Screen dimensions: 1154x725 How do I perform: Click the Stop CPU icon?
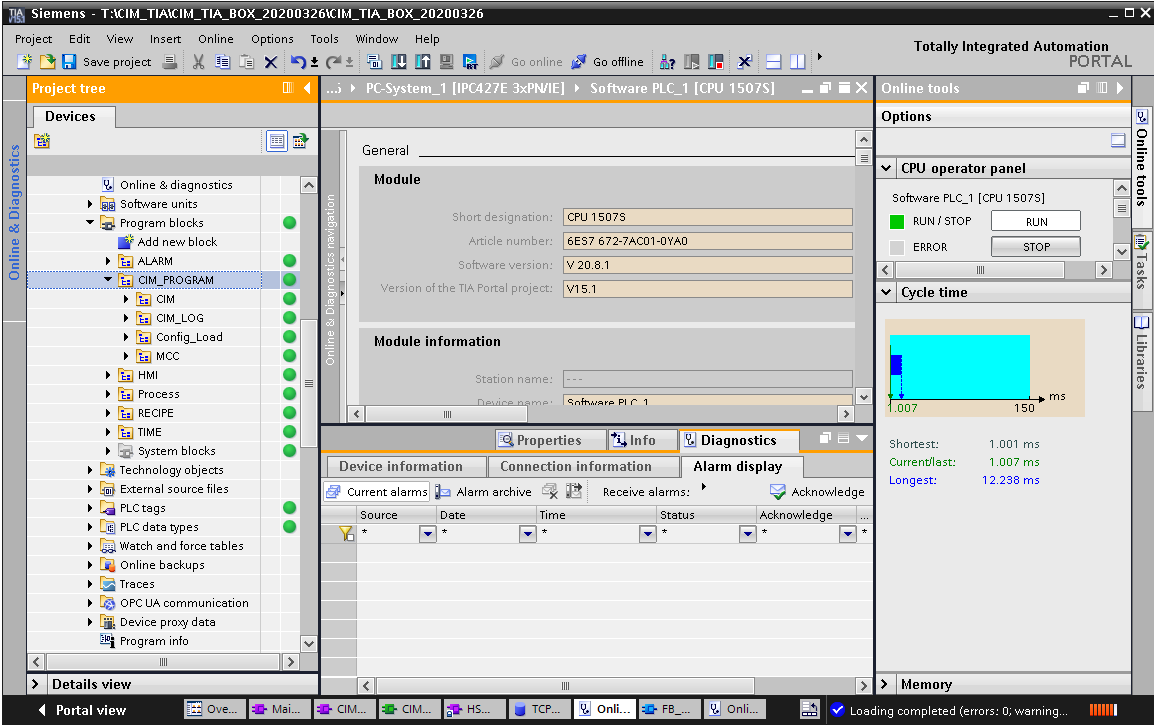pyautogui.click(x=715, y=62)
